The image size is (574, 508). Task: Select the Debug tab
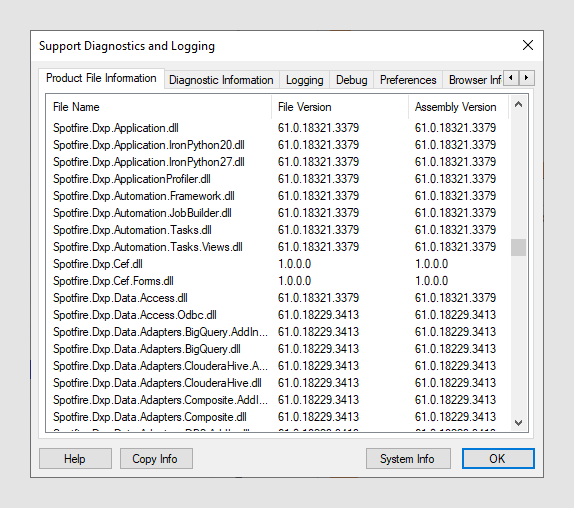351,80
